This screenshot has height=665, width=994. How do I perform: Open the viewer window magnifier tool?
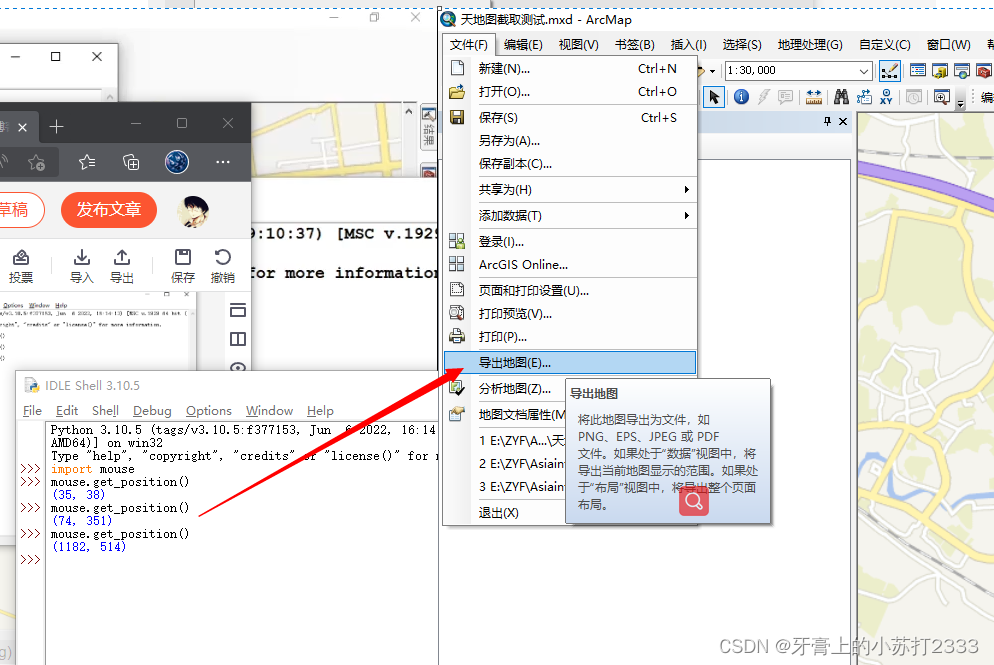click(941, 97)
